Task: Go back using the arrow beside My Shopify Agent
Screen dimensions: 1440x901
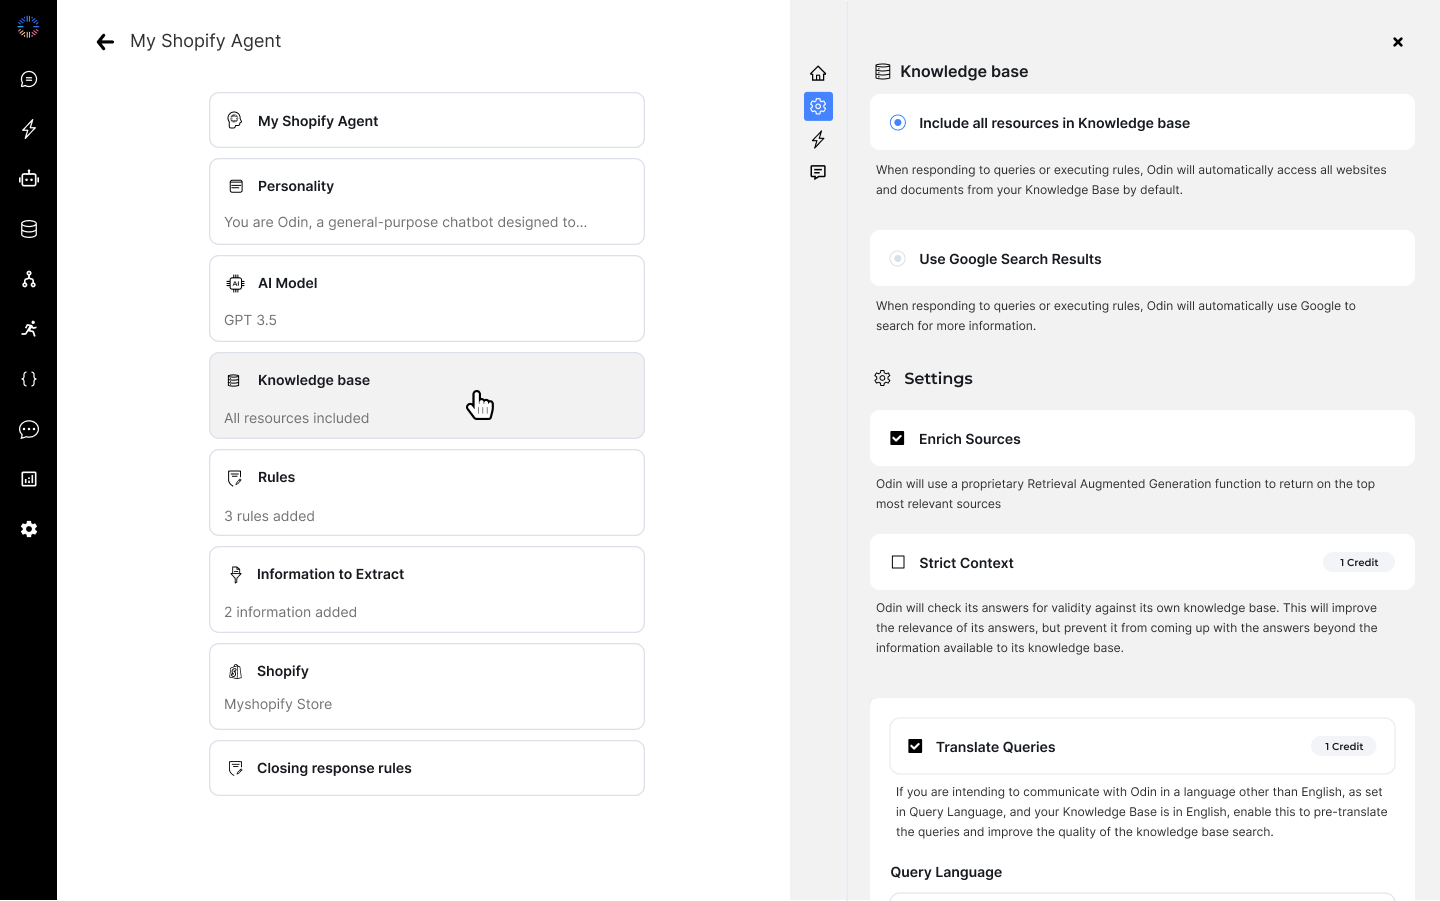Action: coord(105,42)
